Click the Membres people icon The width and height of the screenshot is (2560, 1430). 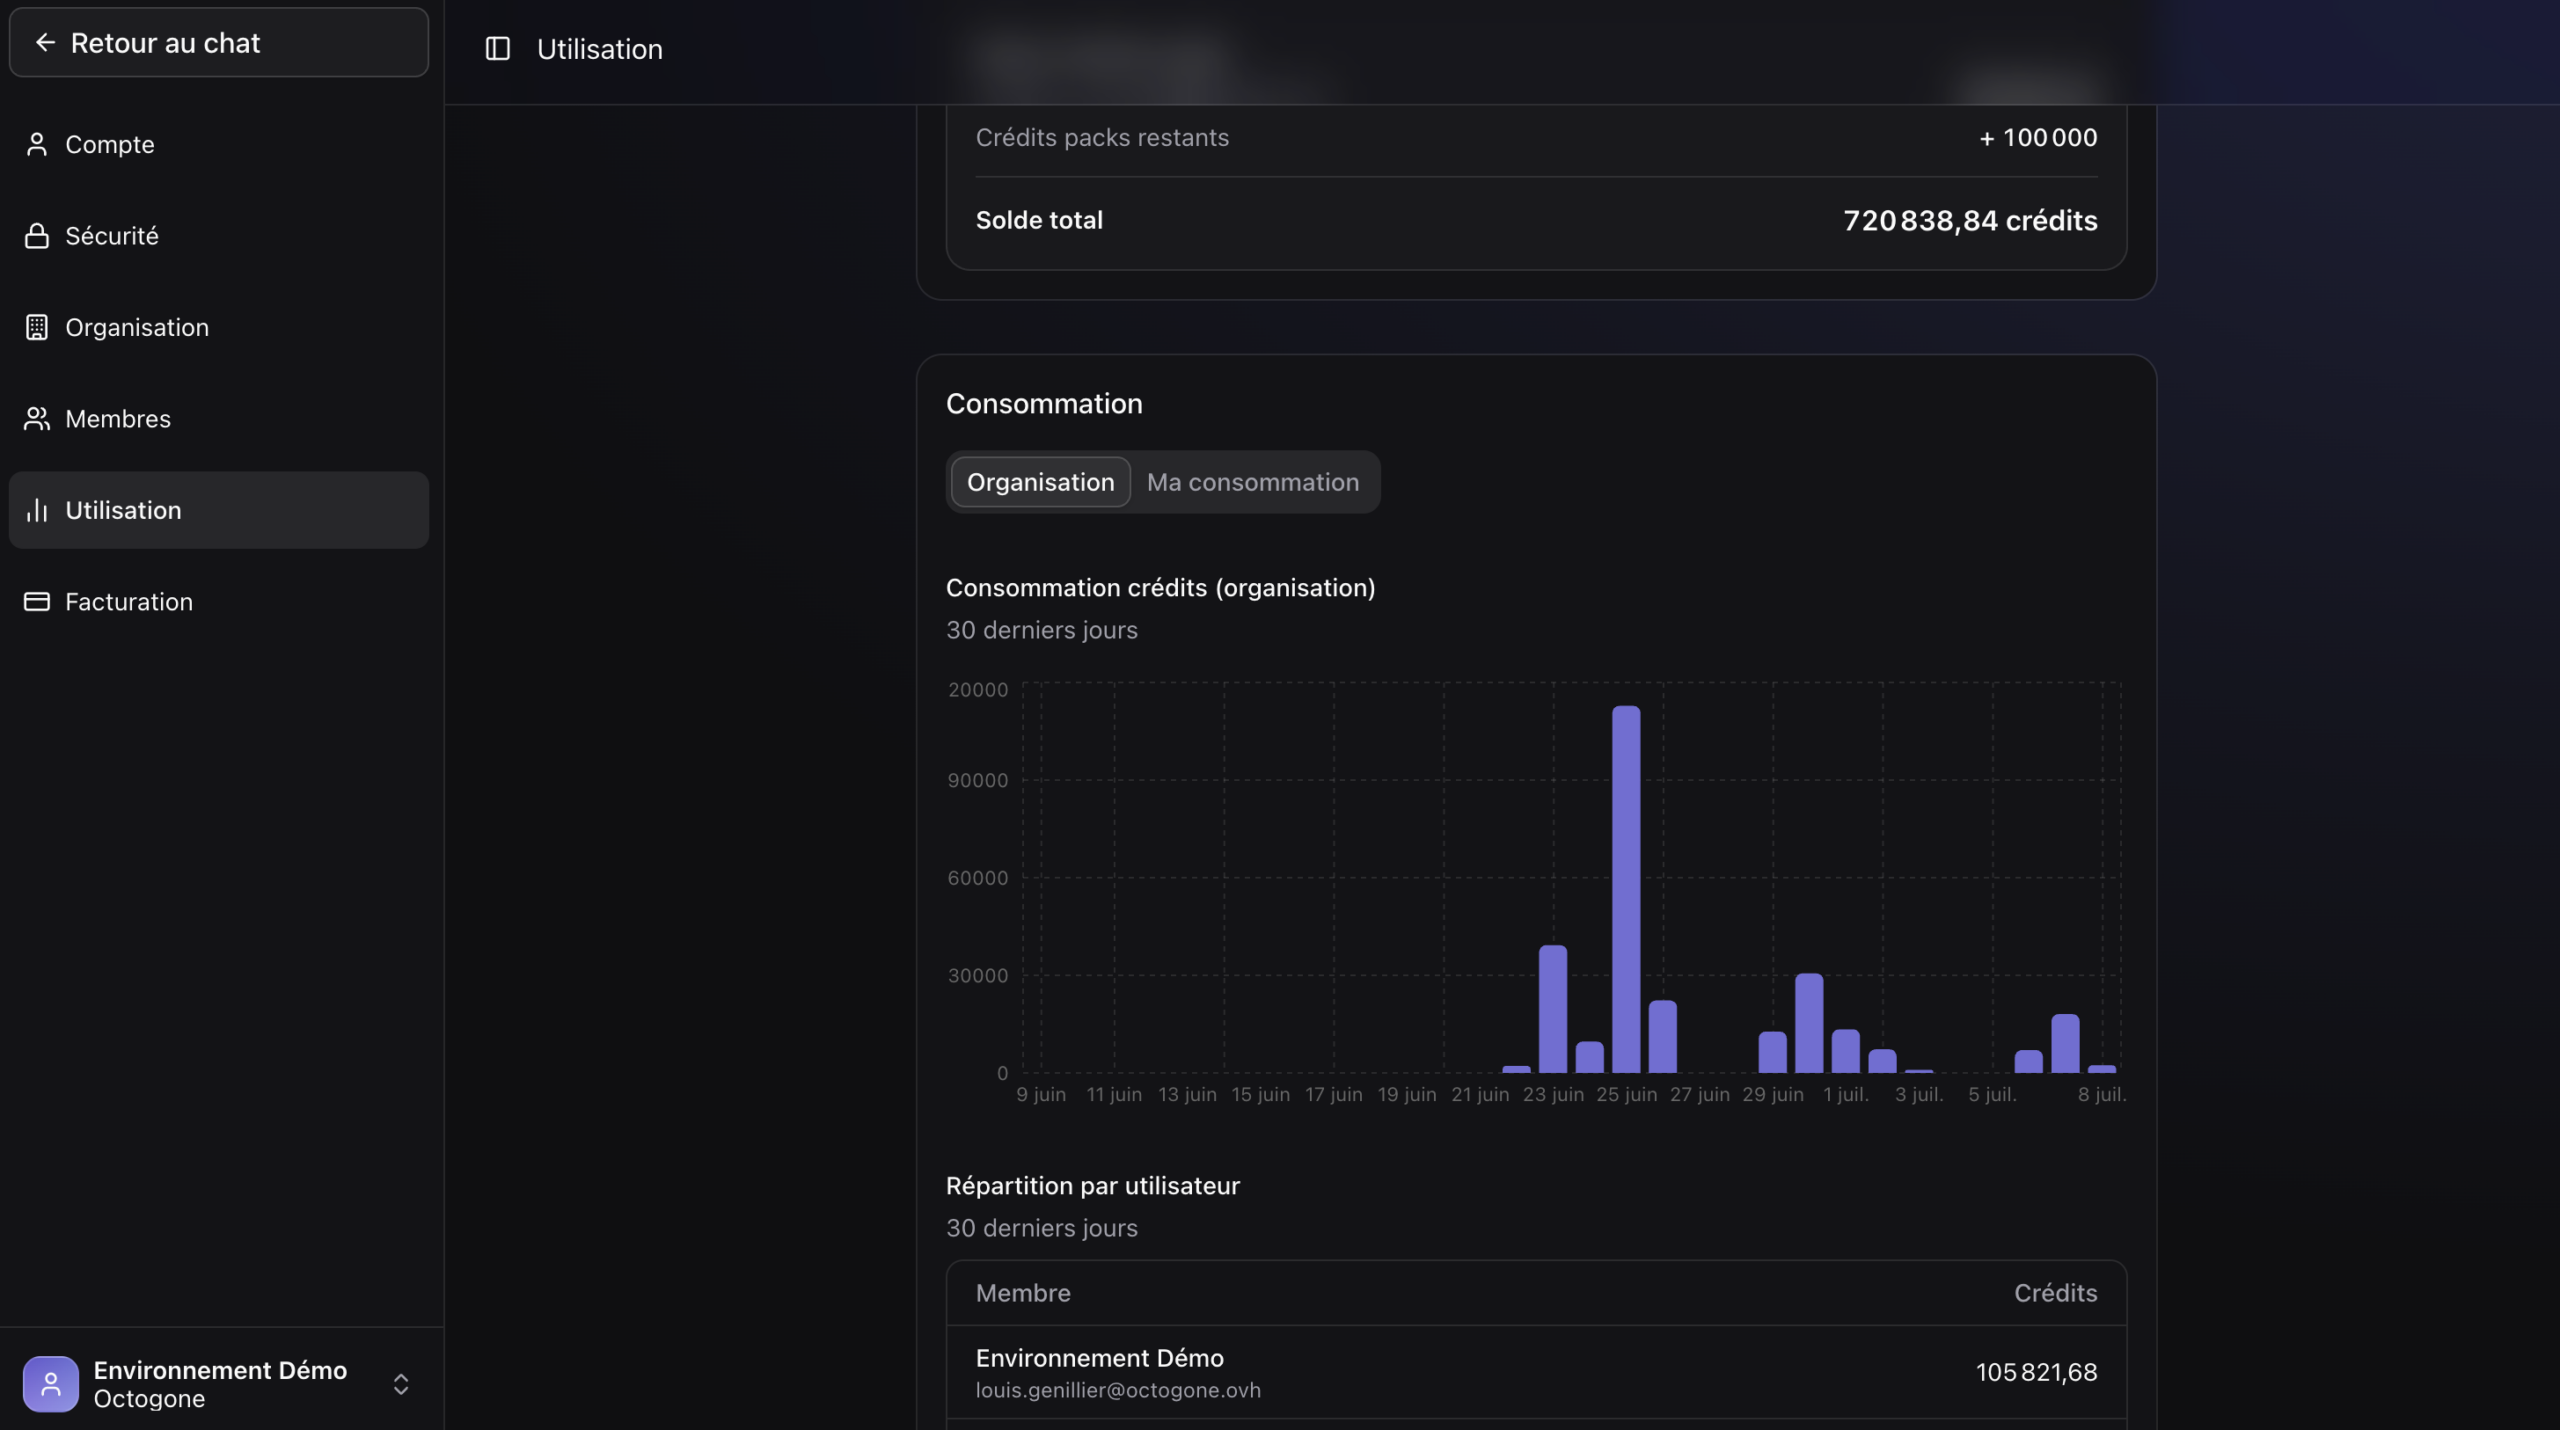click(x=37, y=418)
